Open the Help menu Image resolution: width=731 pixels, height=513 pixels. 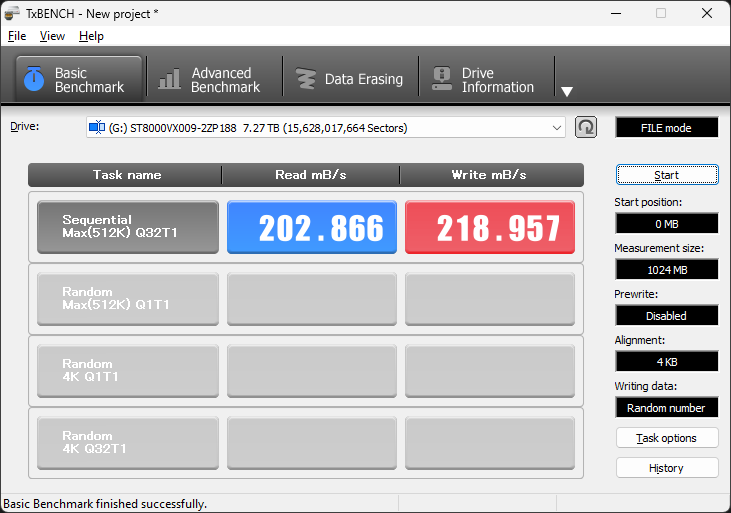point(91,36)
